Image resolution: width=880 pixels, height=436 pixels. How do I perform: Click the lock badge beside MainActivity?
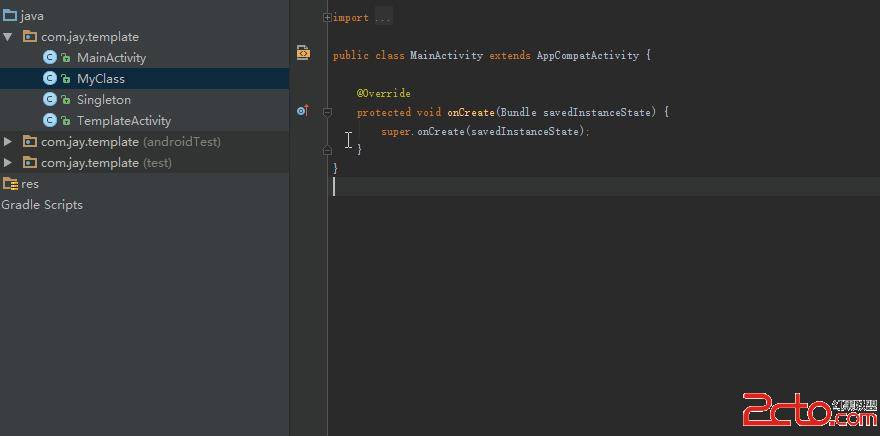[x=66, y=58]
